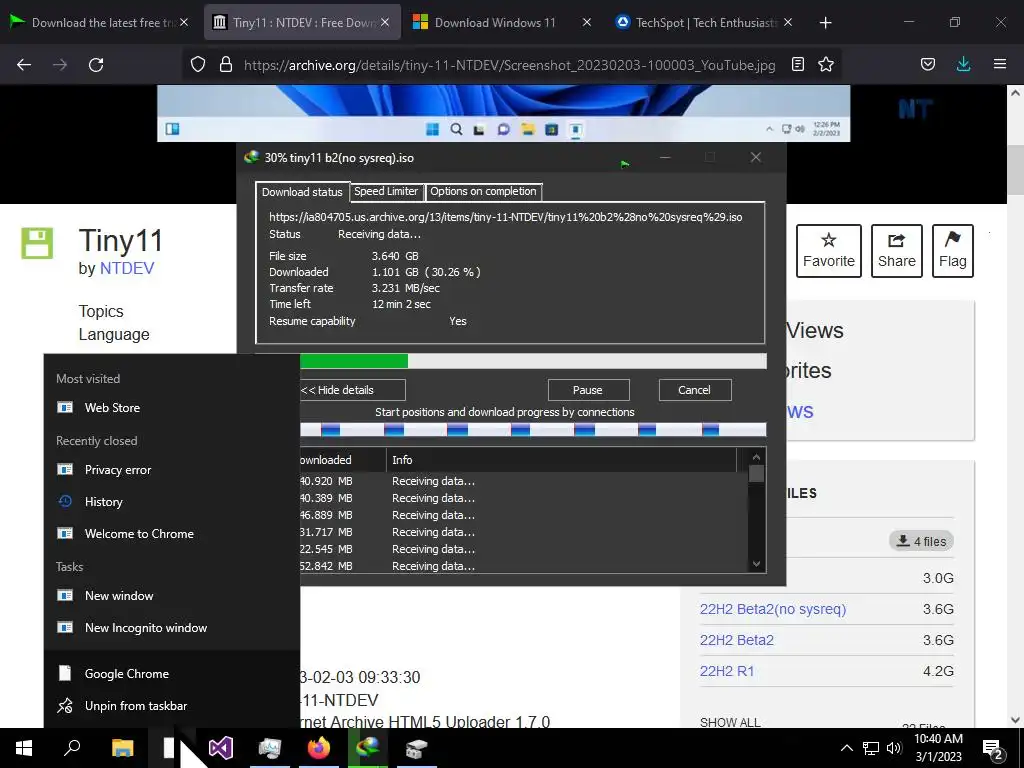Image resolution: width=1024 pixels, height=768 pixels.
Task: Close the TechSpot tab
Action: point(788,22)
